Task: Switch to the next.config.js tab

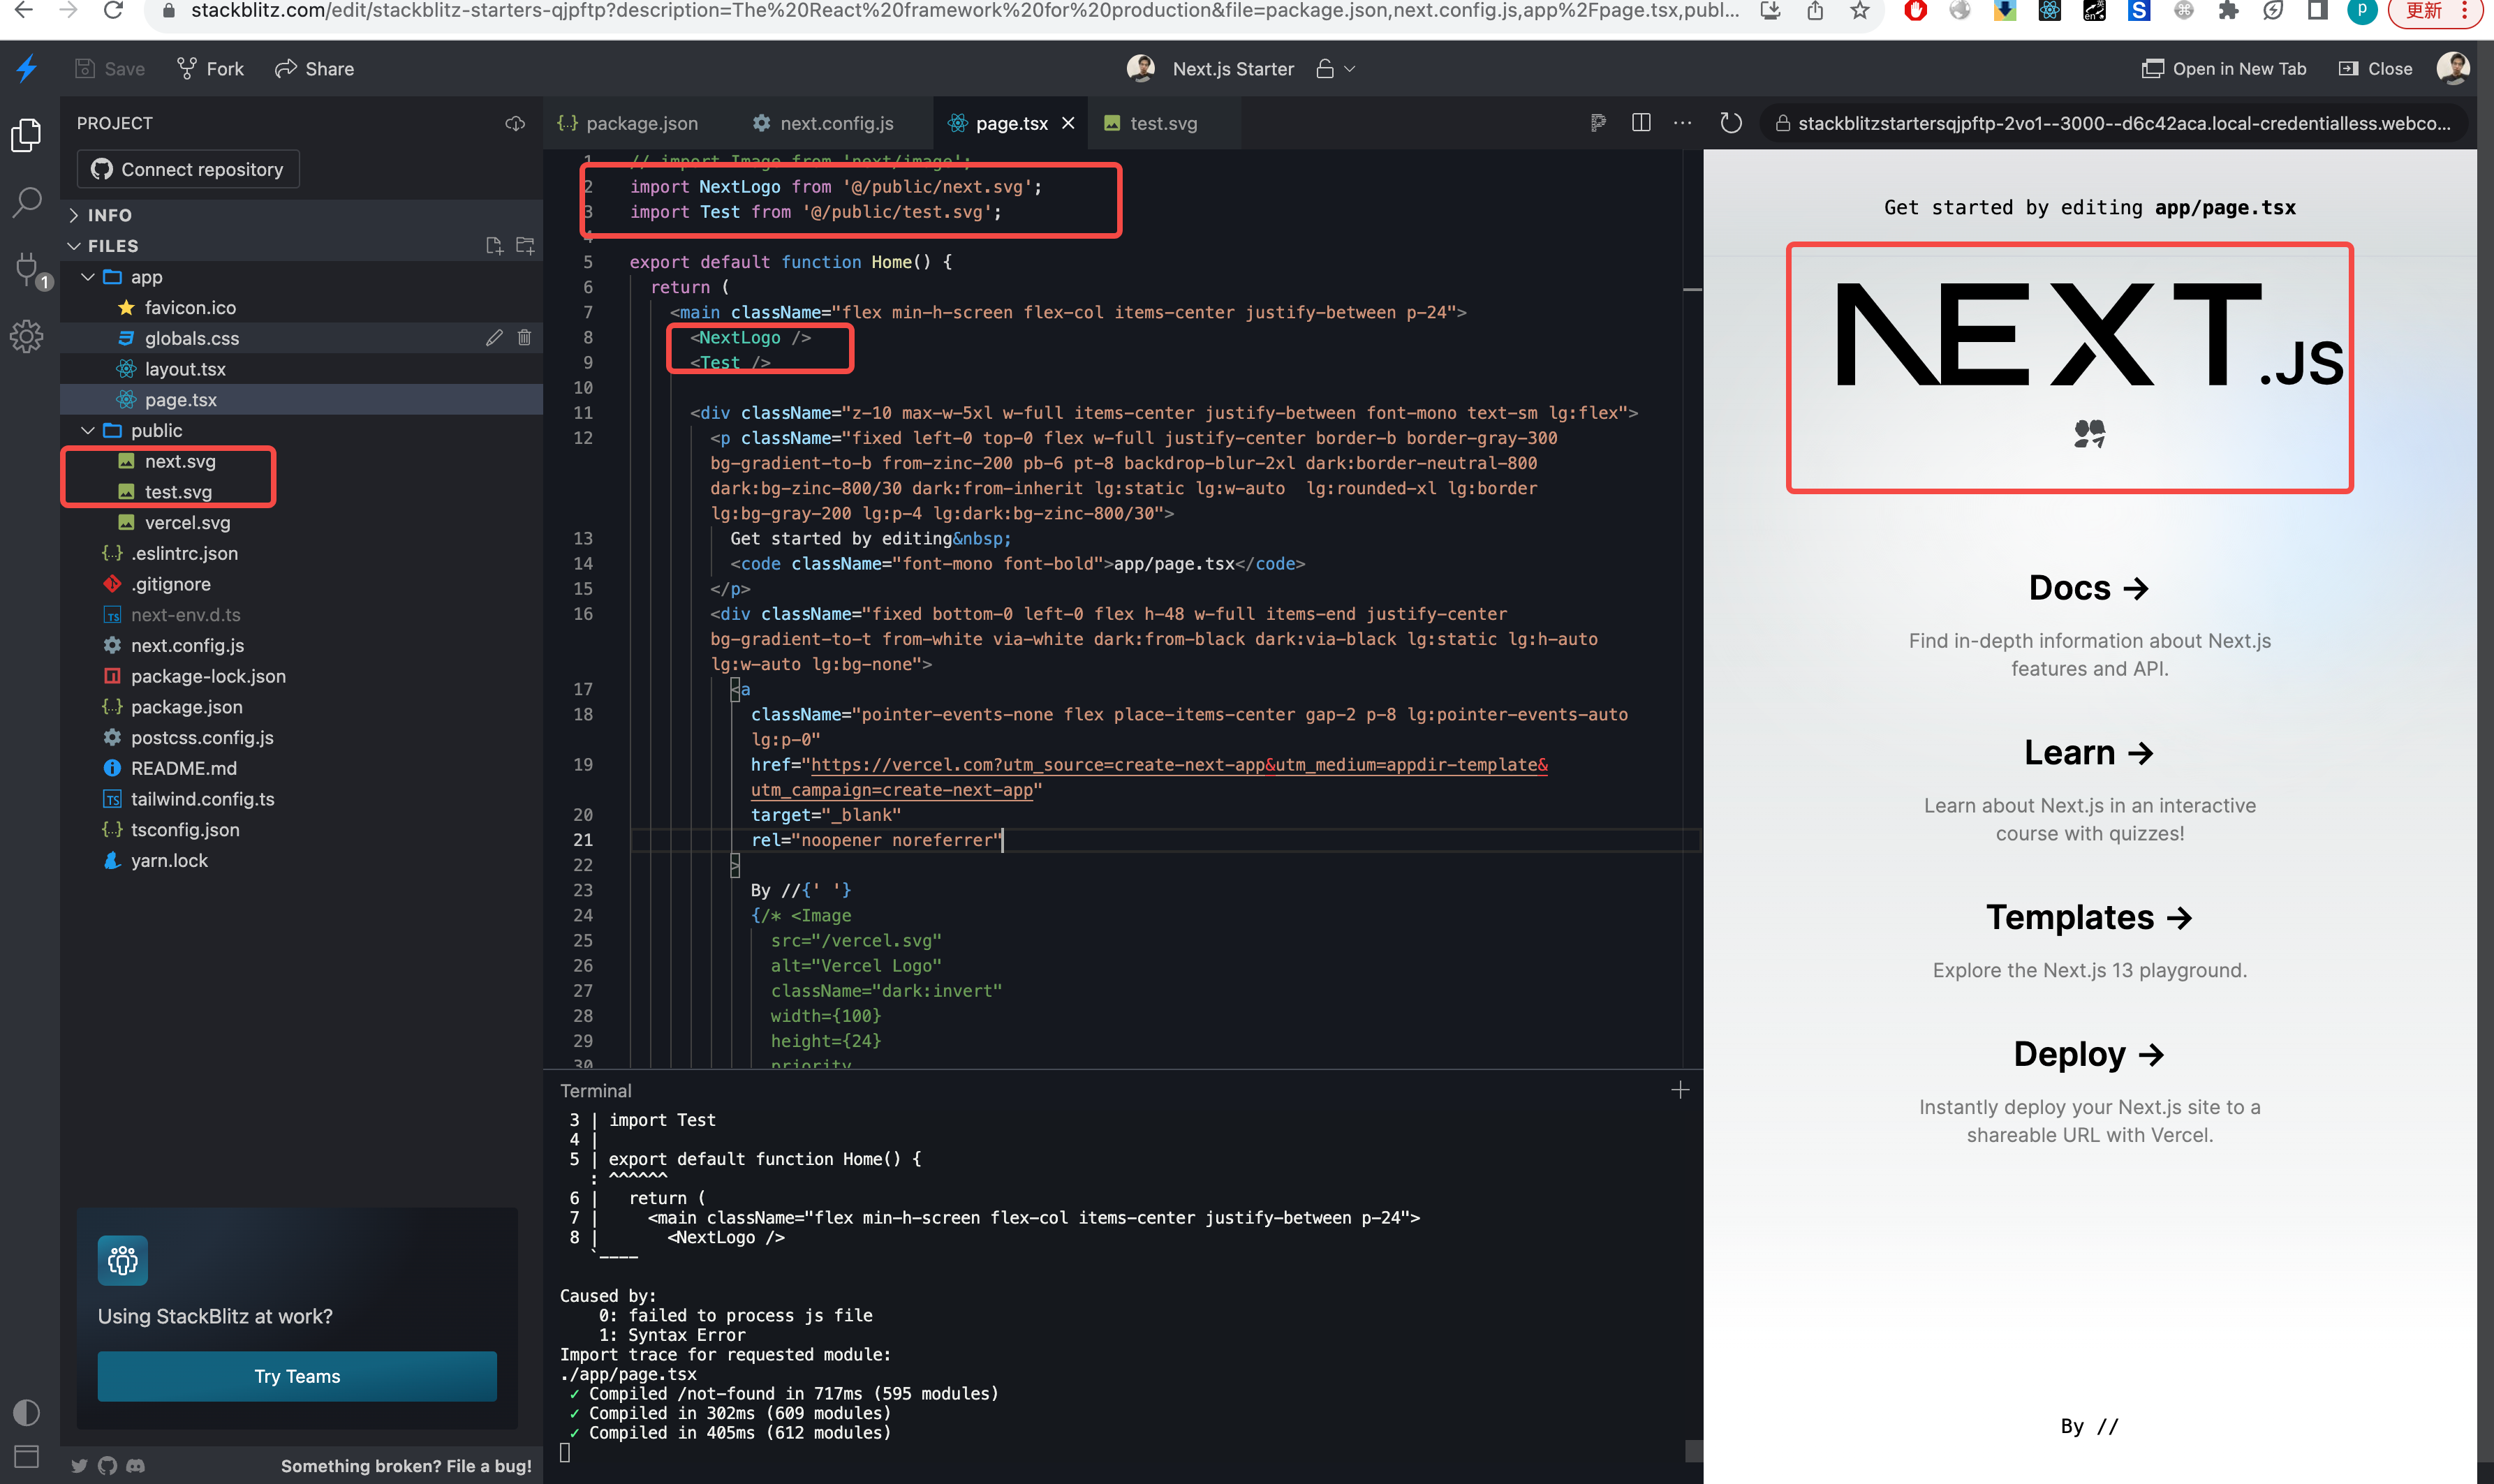Action: [836, 122]
